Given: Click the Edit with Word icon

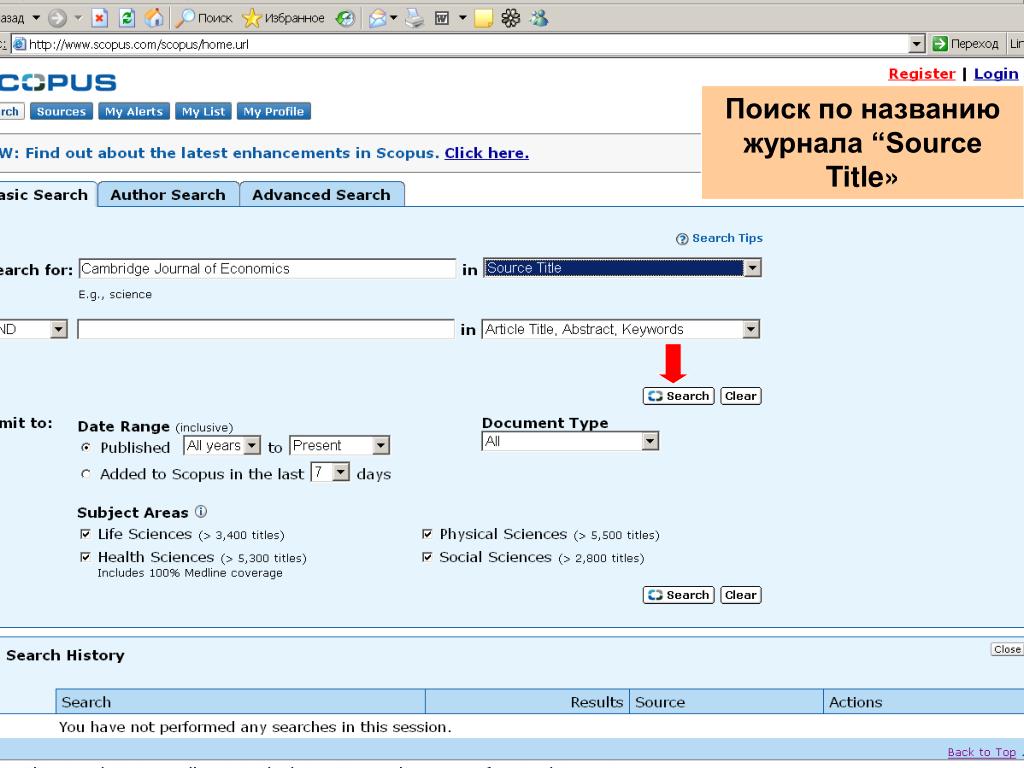Looking at the screenshot, I should (442, 18).
